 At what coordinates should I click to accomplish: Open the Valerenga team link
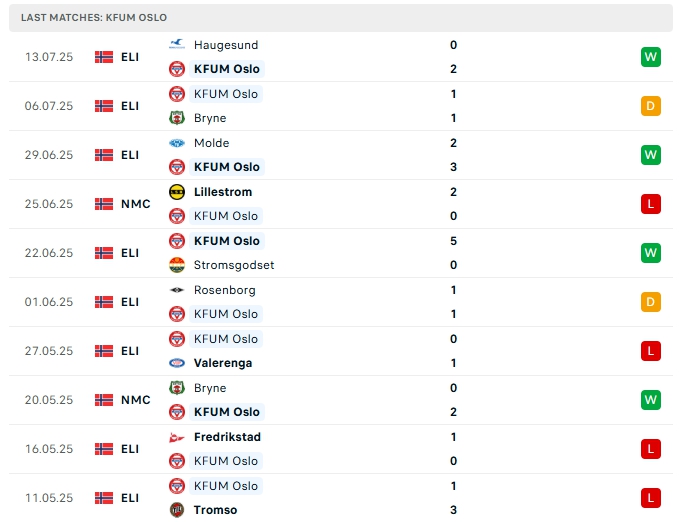point(223,363)
